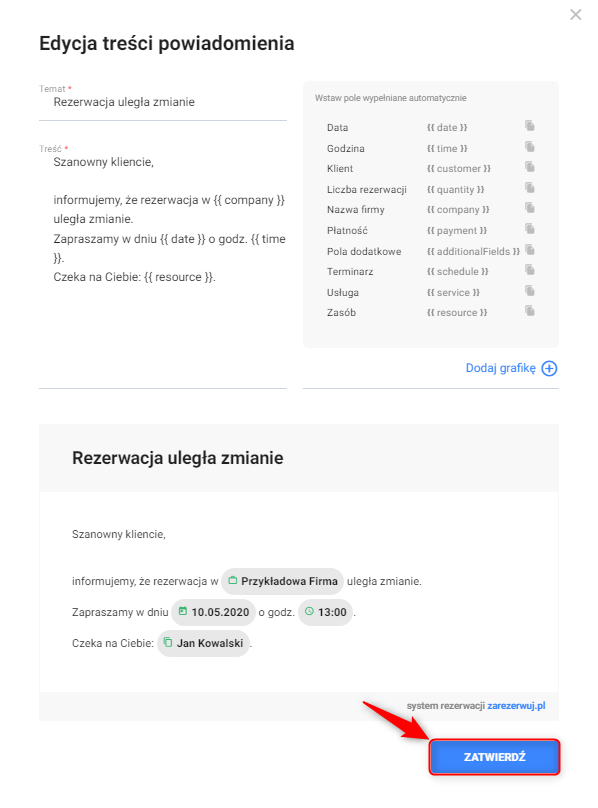Click the Liczba rezerwacji field label
598x808 pixels.
click(x=367, y=190)
